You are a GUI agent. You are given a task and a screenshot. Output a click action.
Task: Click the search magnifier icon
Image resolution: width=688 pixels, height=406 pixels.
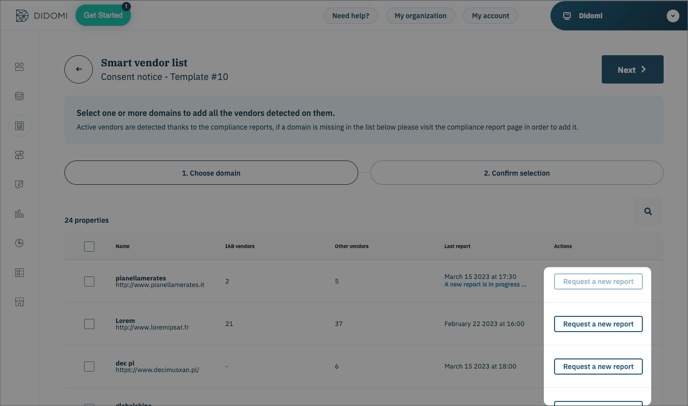pos(648,212)
